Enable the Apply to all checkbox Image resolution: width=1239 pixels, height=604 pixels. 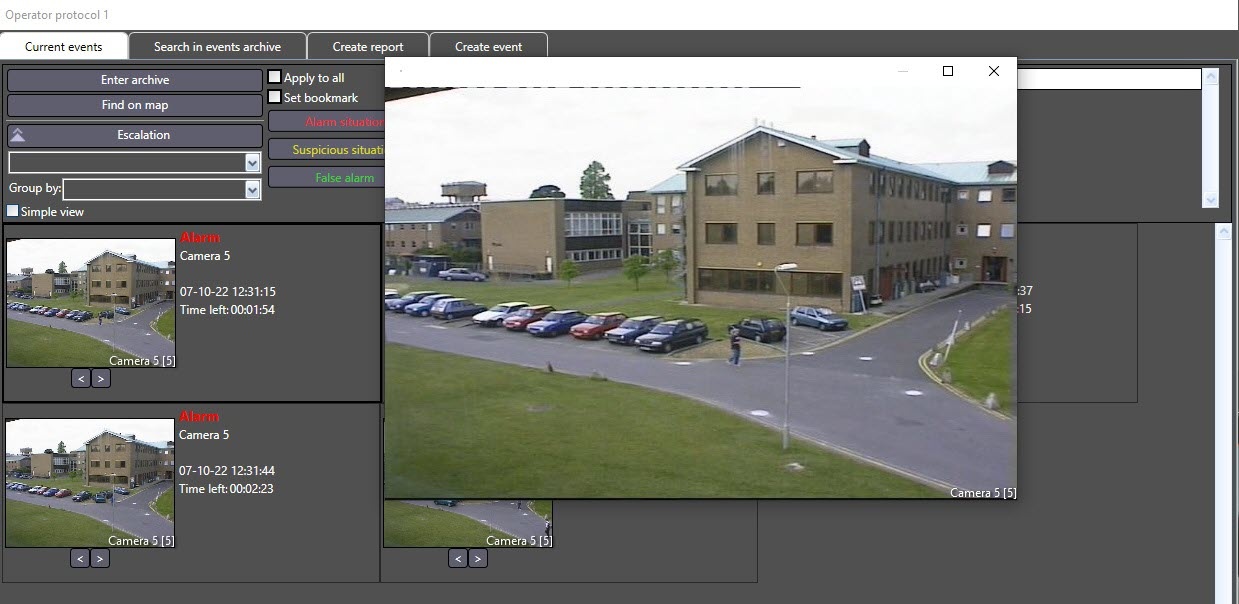(x=275, y=77)
